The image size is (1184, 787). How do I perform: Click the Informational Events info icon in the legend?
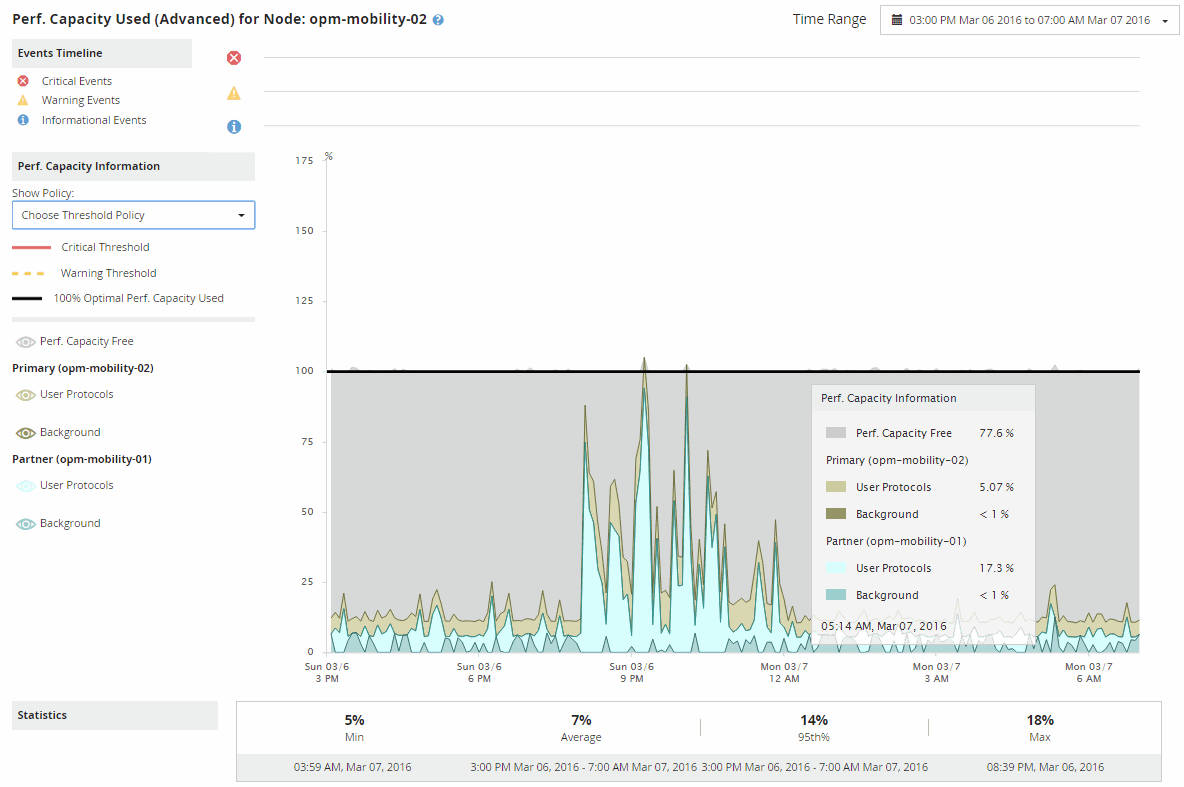coord(23,119)
